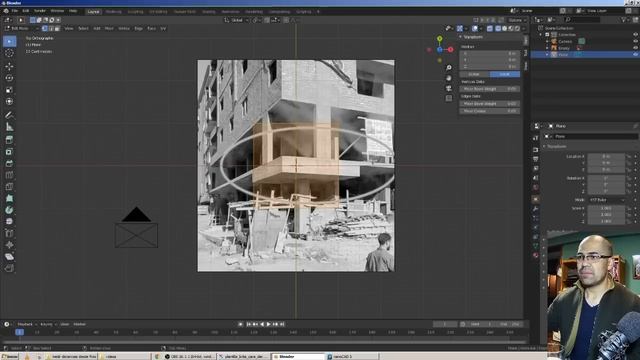This screenshot has width=640, height=360.
Task: Select the Transform tool
Action: pos(9,102)
